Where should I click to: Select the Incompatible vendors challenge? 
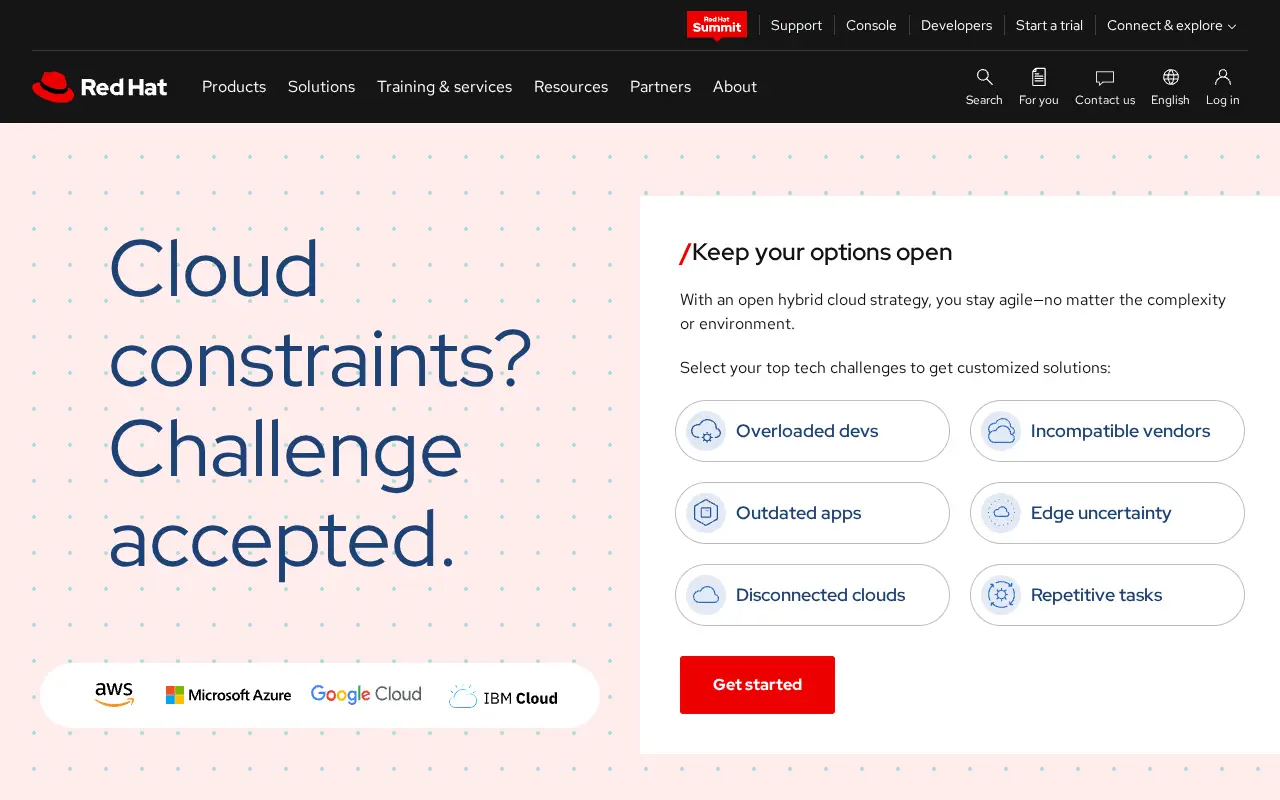point(1107,431)
